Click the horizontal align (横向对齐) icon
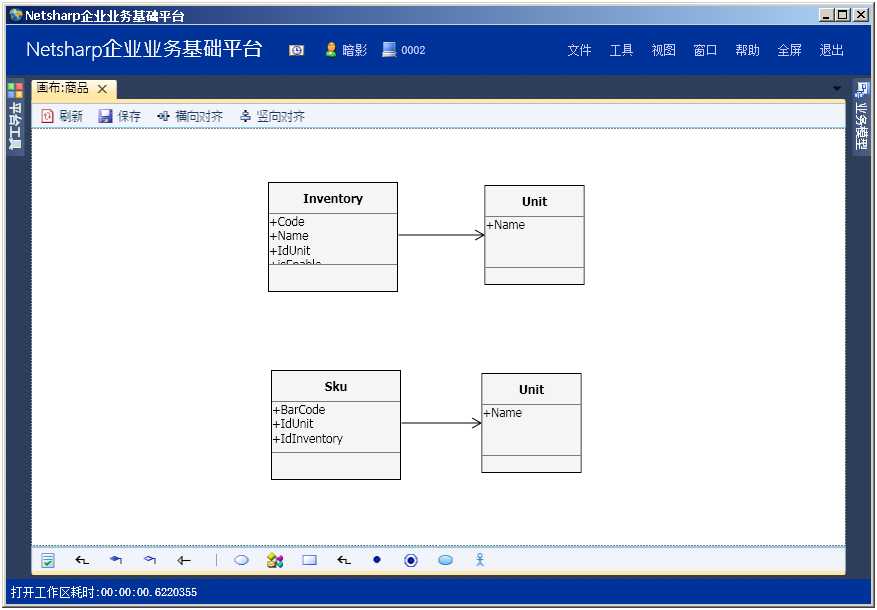The height and width of the screenshot is (610, 877). [163, 116]
